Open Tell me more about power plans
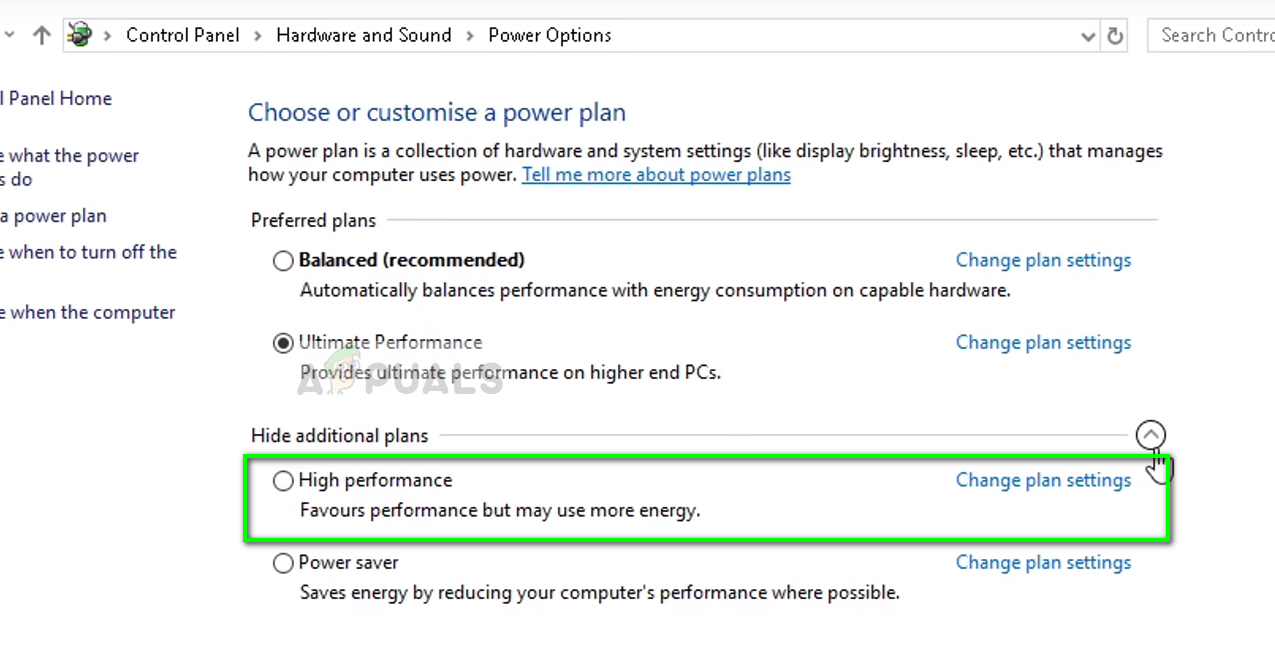 [x=656, y=175]
